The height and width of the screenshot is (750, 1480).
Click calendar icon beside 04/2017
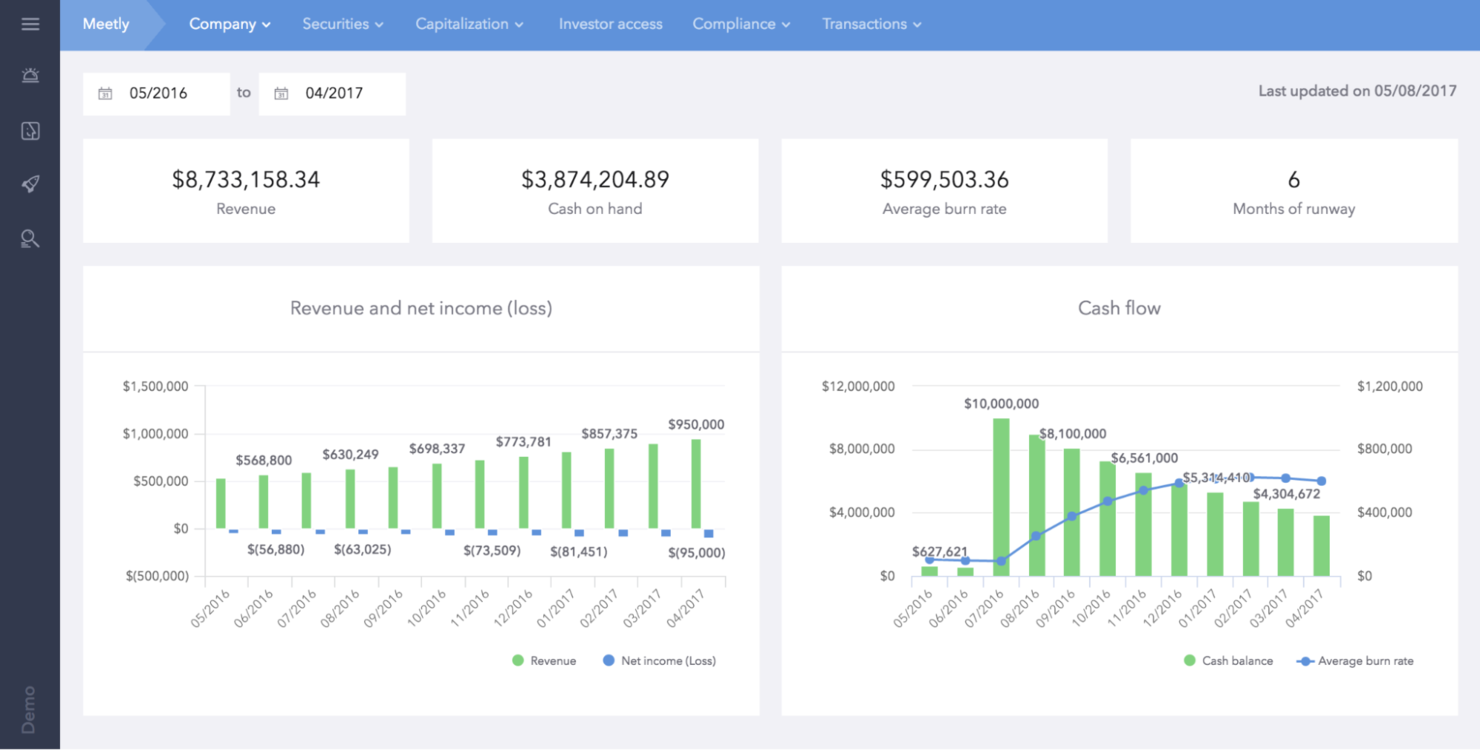281,94
